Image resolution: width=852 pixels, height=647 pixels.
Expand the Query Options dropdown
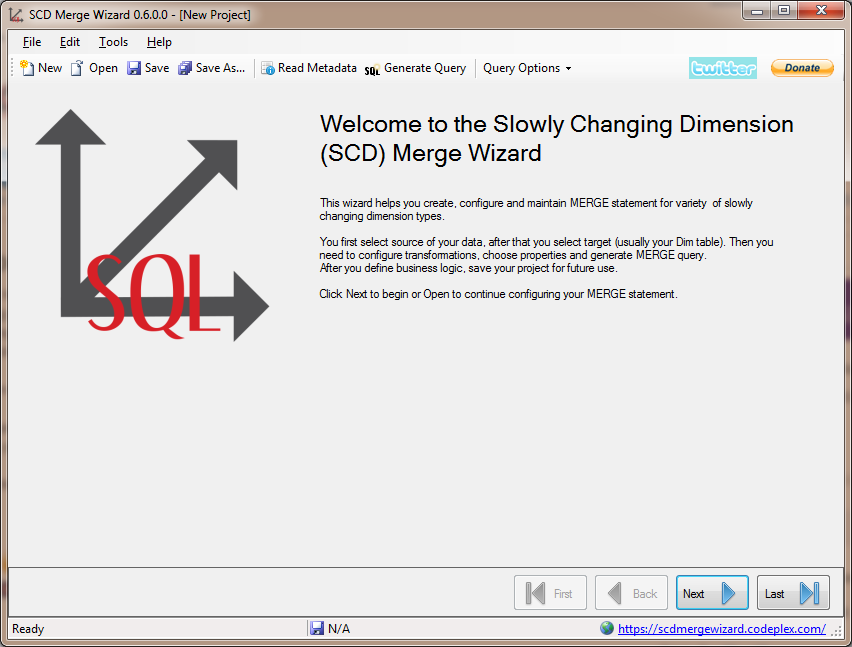pyautogui.click(x=527, y=68)
